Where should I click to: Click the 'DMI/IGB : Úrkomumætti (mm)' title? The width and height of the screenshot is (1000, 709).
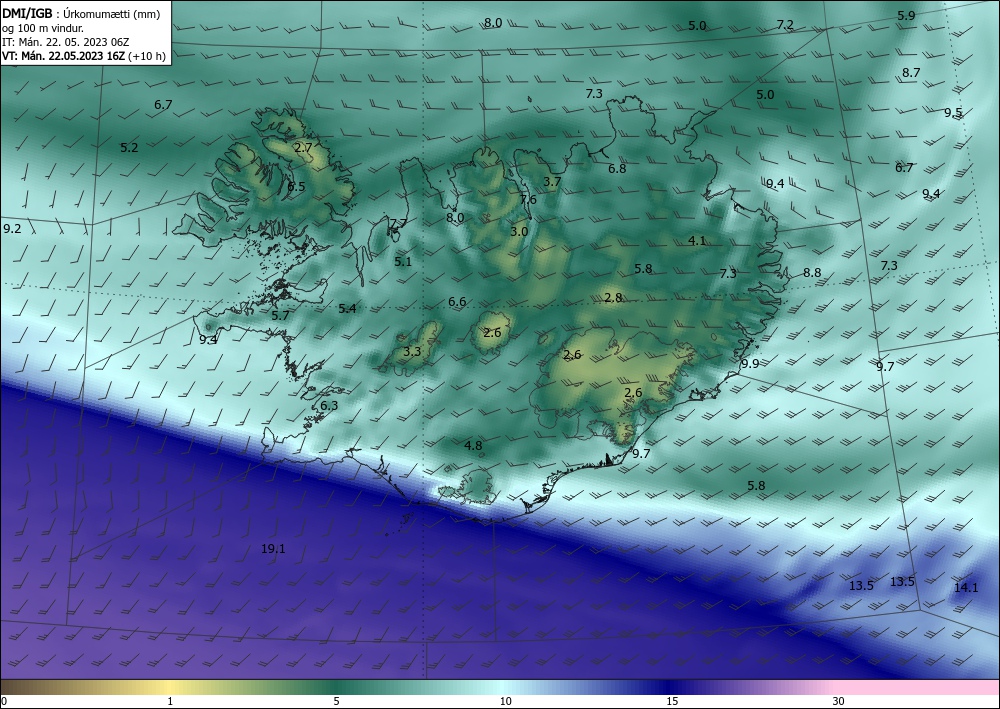click(81, 14)
